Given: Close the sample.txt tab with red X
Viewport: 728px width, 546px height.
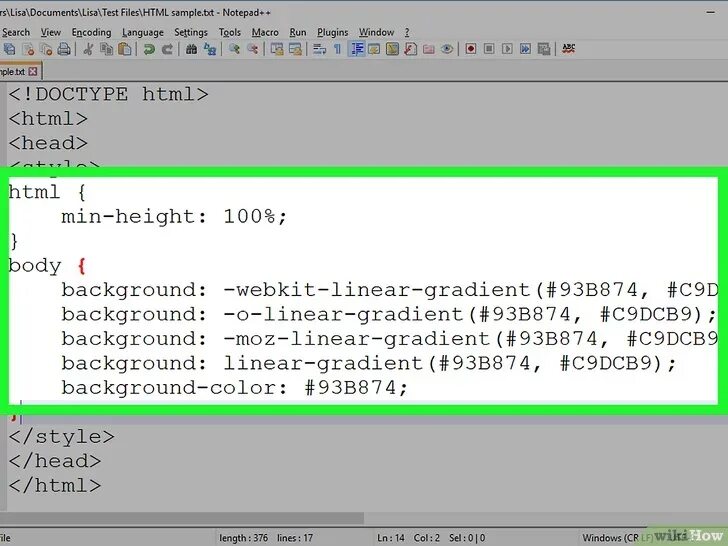Looking at the screenshot, I should (32, 72).
